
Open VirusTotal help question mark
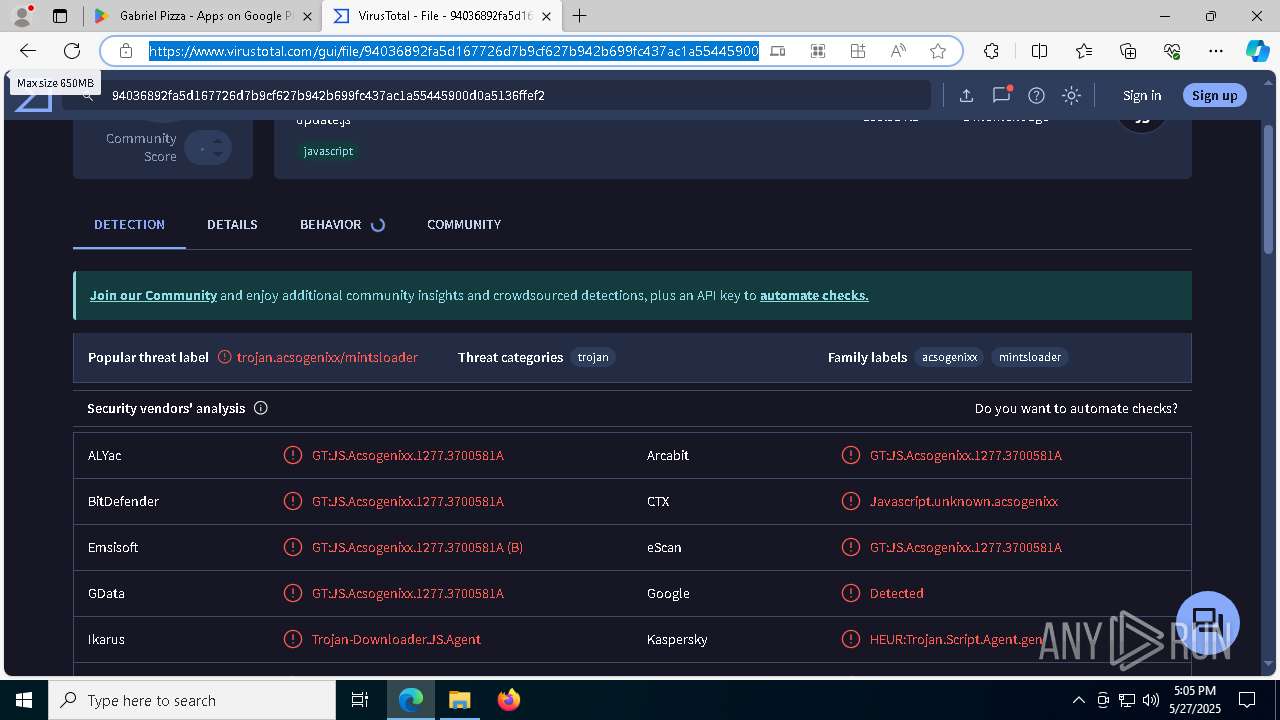(x=1036, y=95)
